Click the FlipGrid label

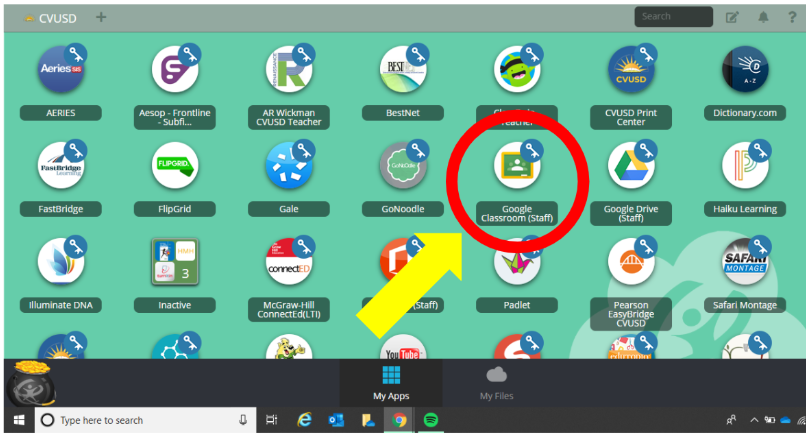[175, 209]
